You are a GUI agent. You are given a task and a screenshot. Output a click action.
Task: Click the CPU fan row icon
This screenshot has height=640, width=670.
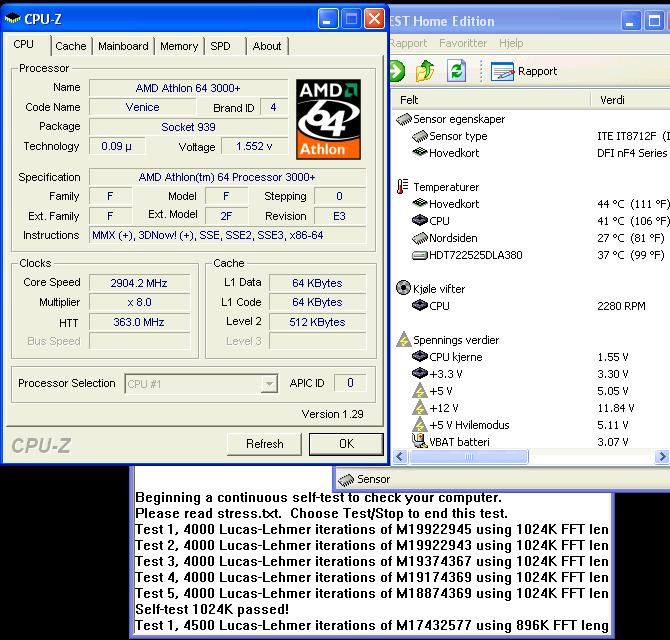click(420, 305)
